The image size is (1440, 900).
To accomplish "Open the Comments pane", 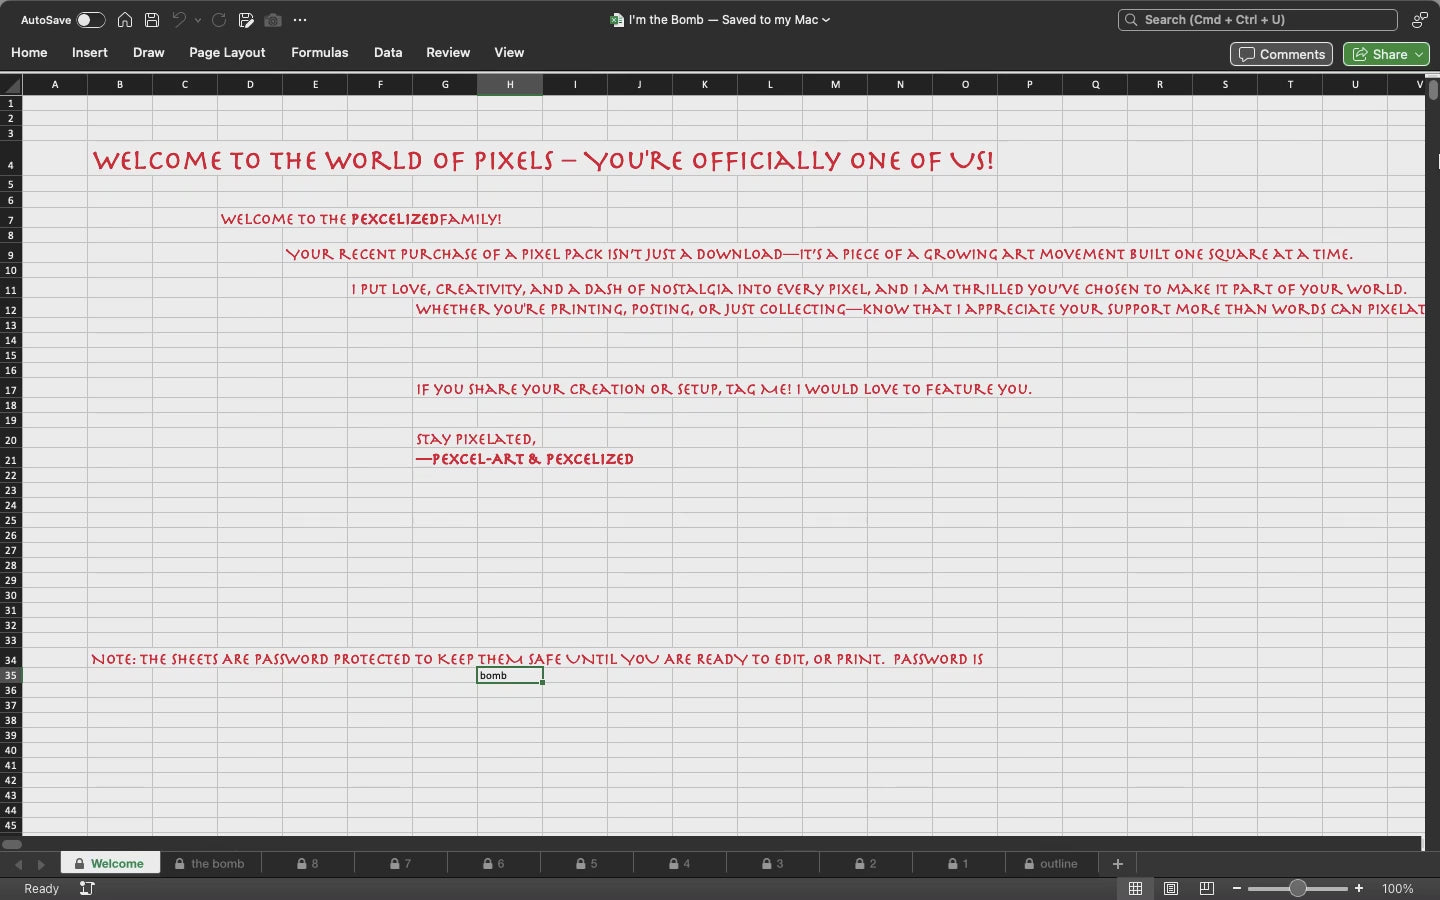I will (x=1281, y=54).
